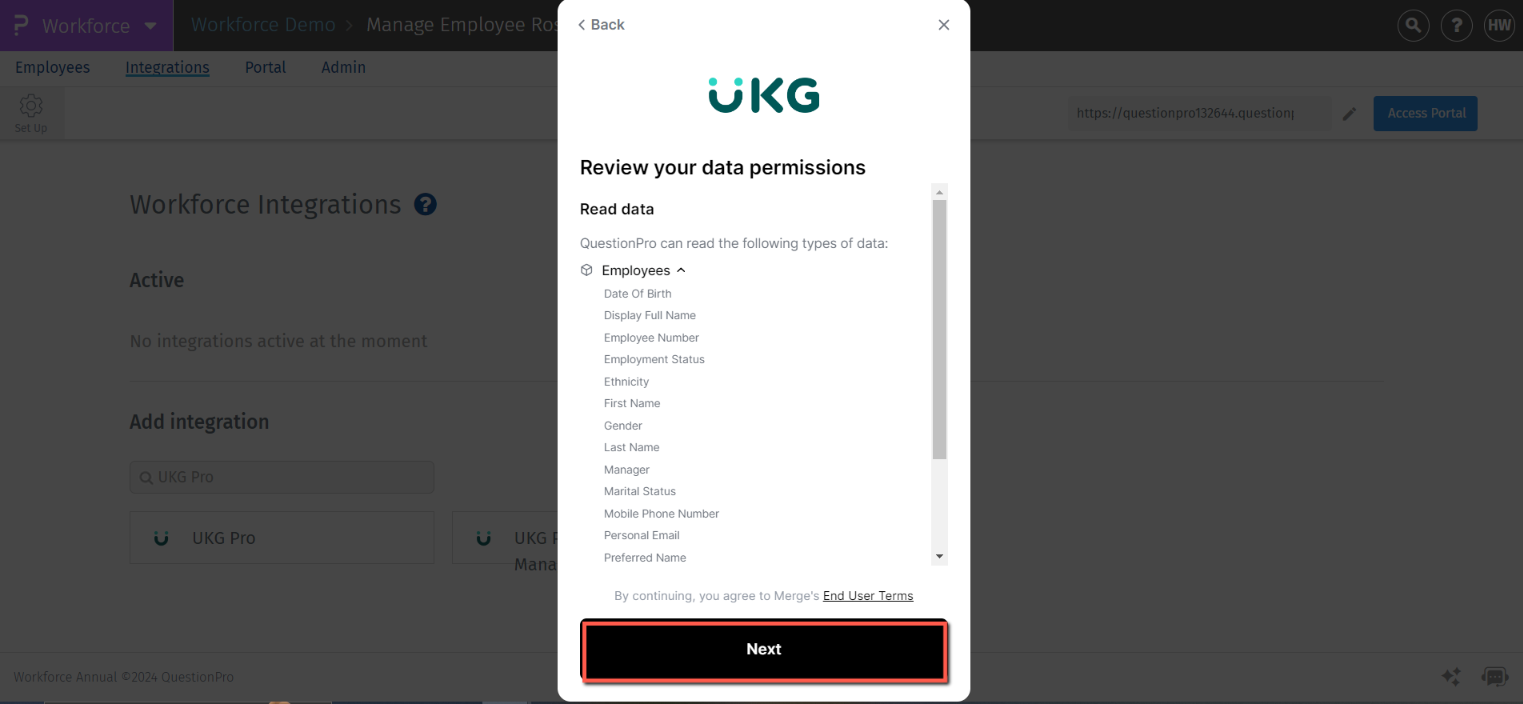The image size is (1523, 704).
Task: Click the UKG Pro integration tile icon
Action: click(161, 537)
